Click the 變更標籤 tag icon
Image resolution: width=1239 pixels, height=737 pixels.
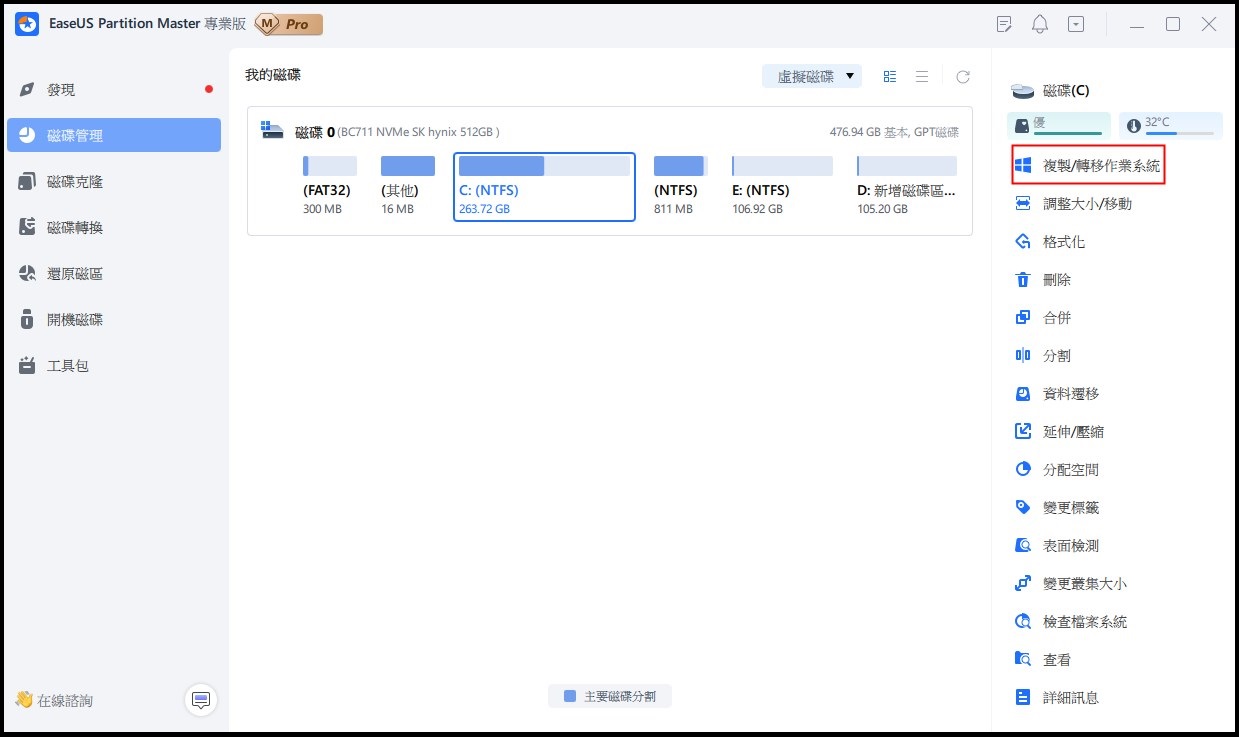(1023, 508)
